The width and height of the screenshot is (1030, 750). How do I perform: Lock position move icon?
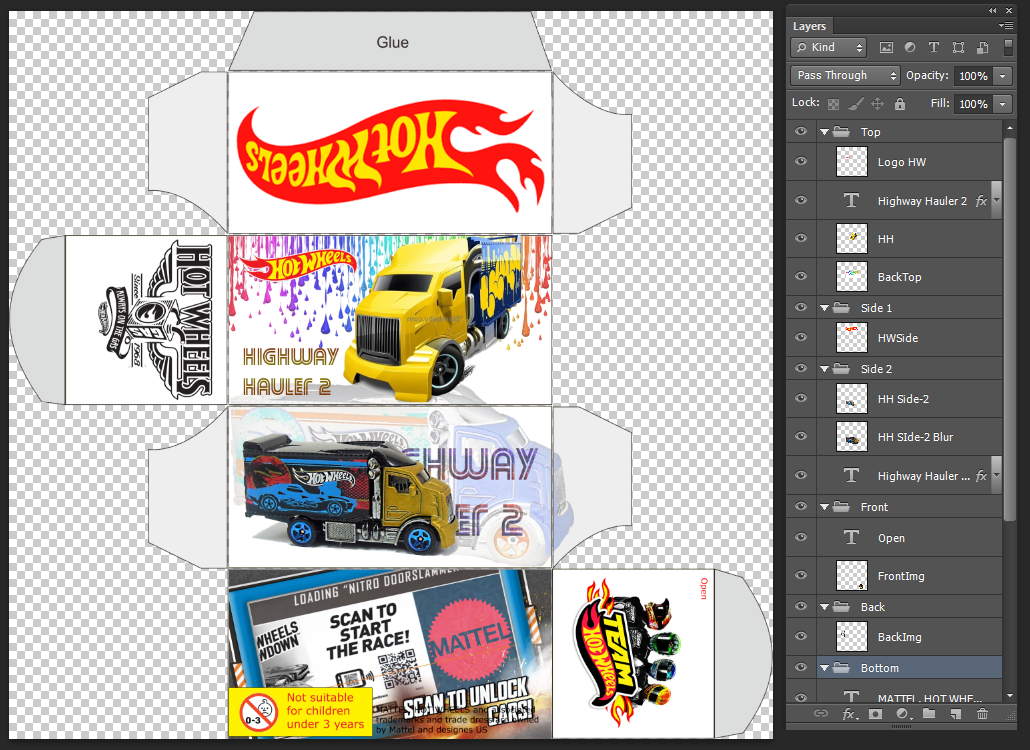click(878, 104)
